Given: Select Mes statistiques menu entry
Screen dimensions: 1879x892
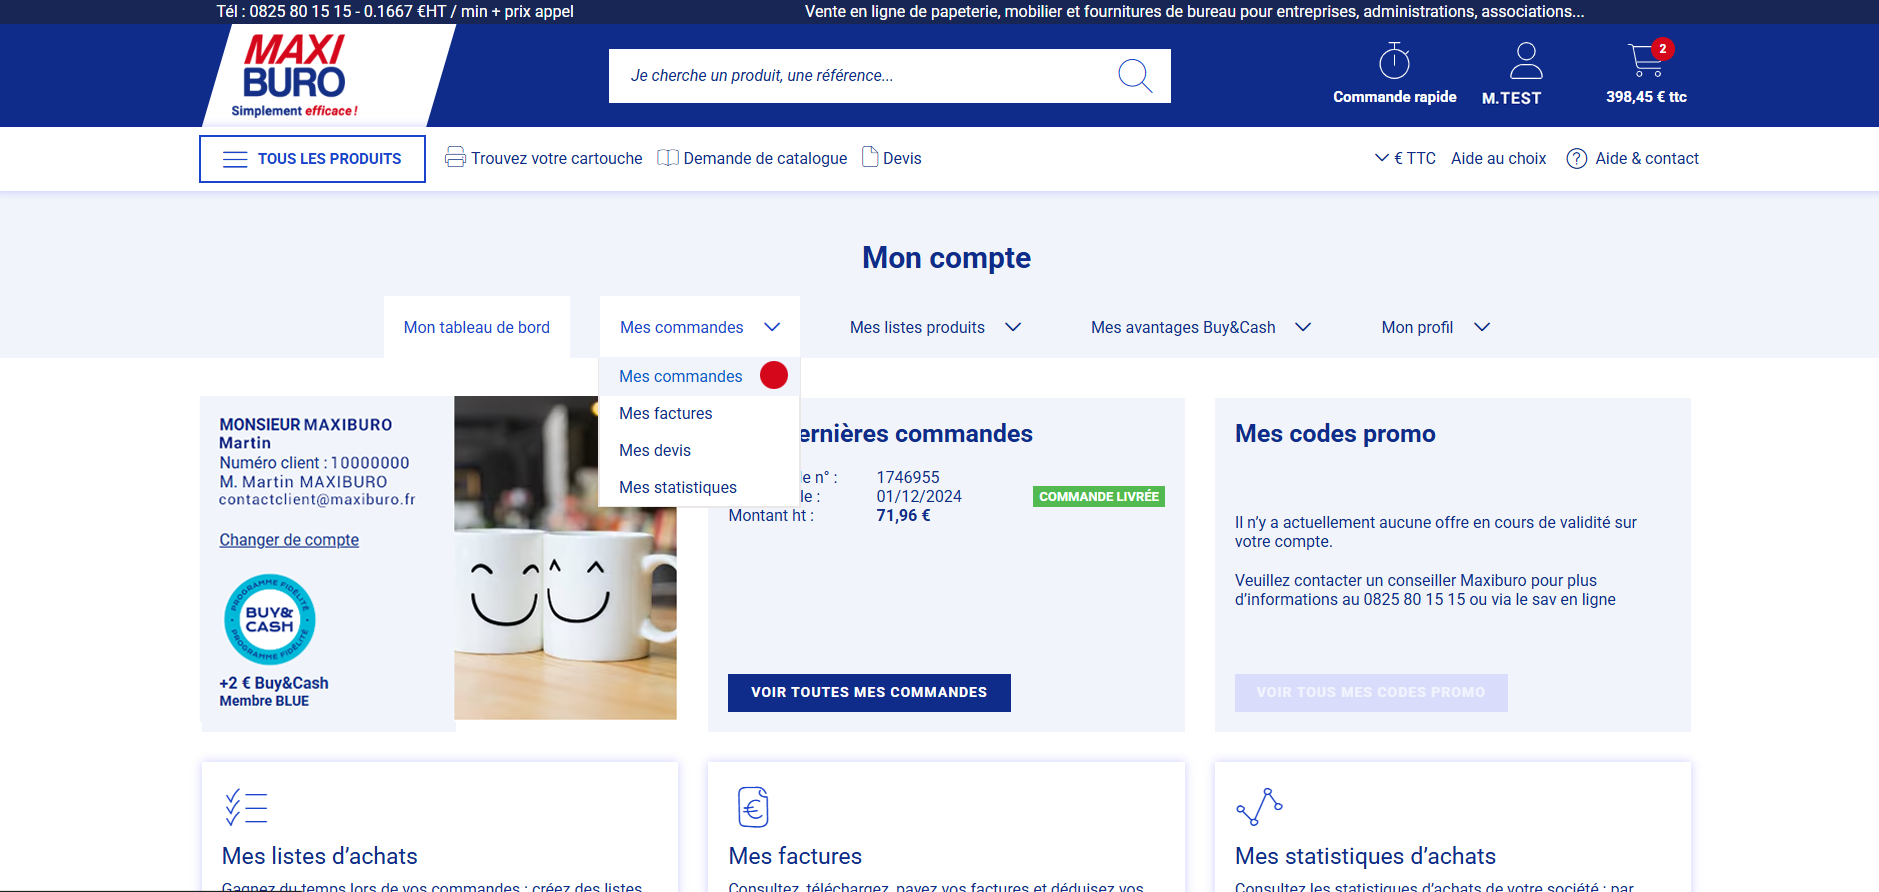Looking at the screenshot, I should [x=677, y=487].
